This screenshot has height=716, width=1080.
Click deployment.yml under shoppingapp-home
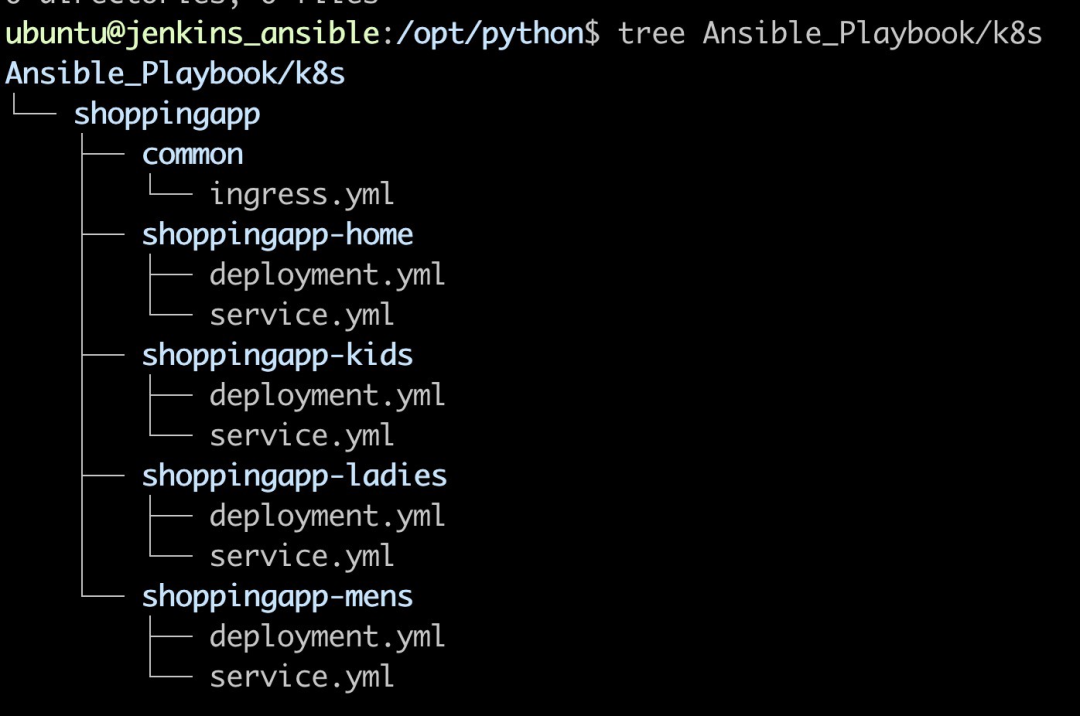click(x=327, y=275)
